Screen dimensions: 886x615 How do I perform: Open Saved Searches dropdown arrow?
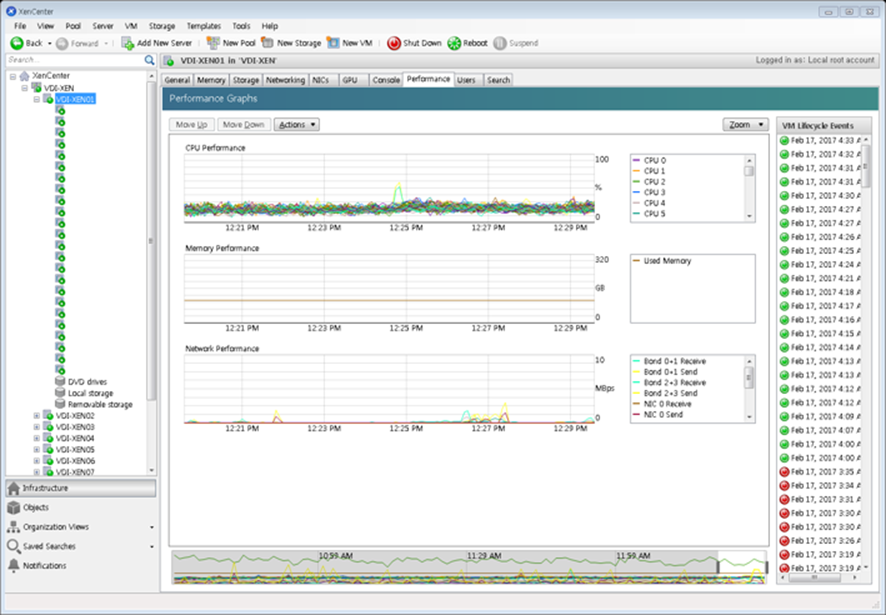(x=151, y=547)
